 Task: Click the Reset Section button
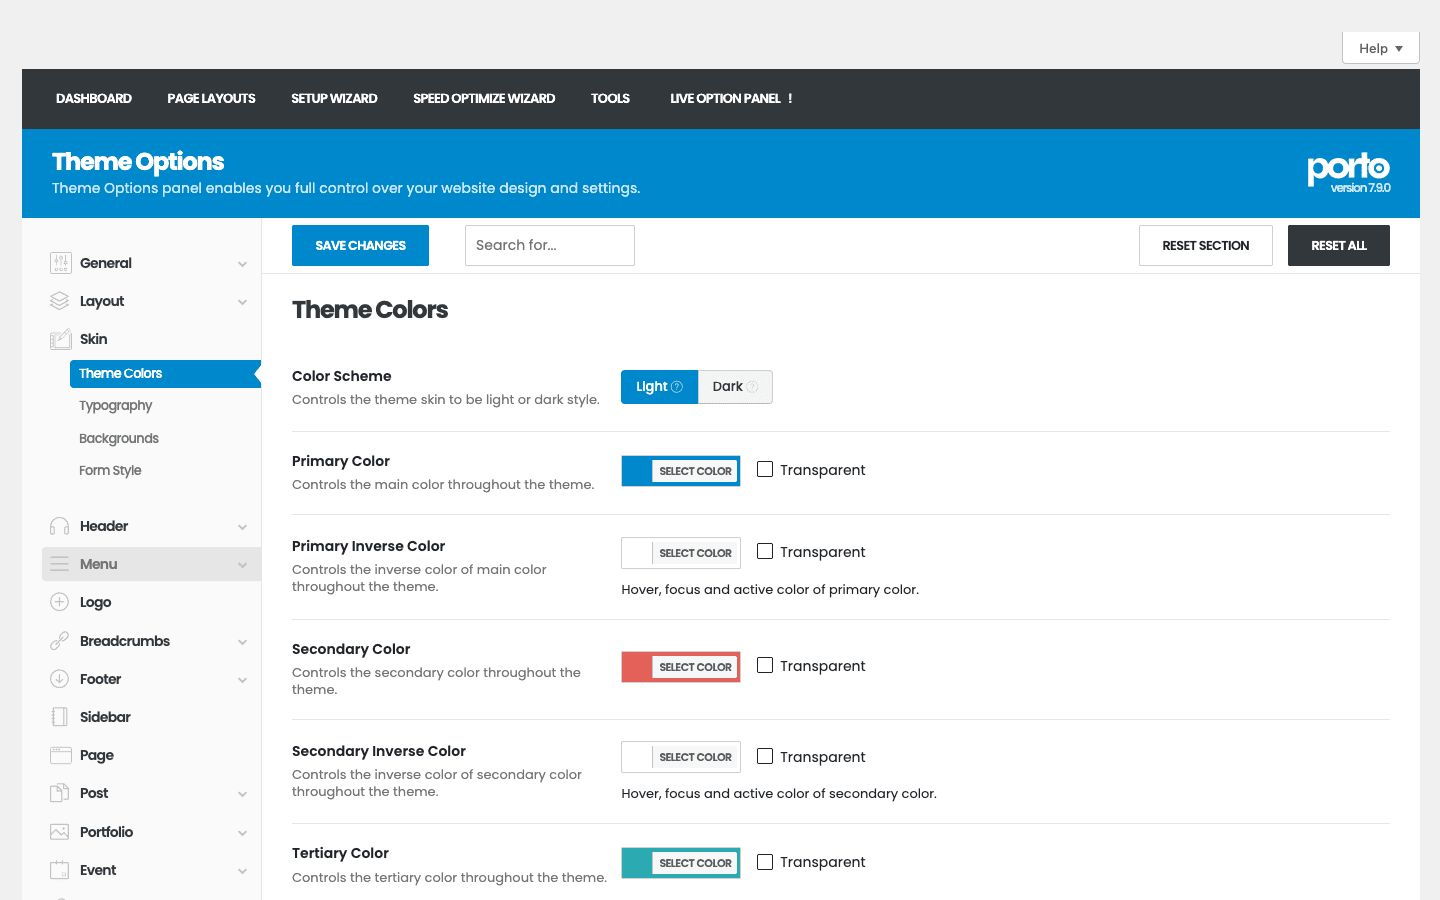1206,246
